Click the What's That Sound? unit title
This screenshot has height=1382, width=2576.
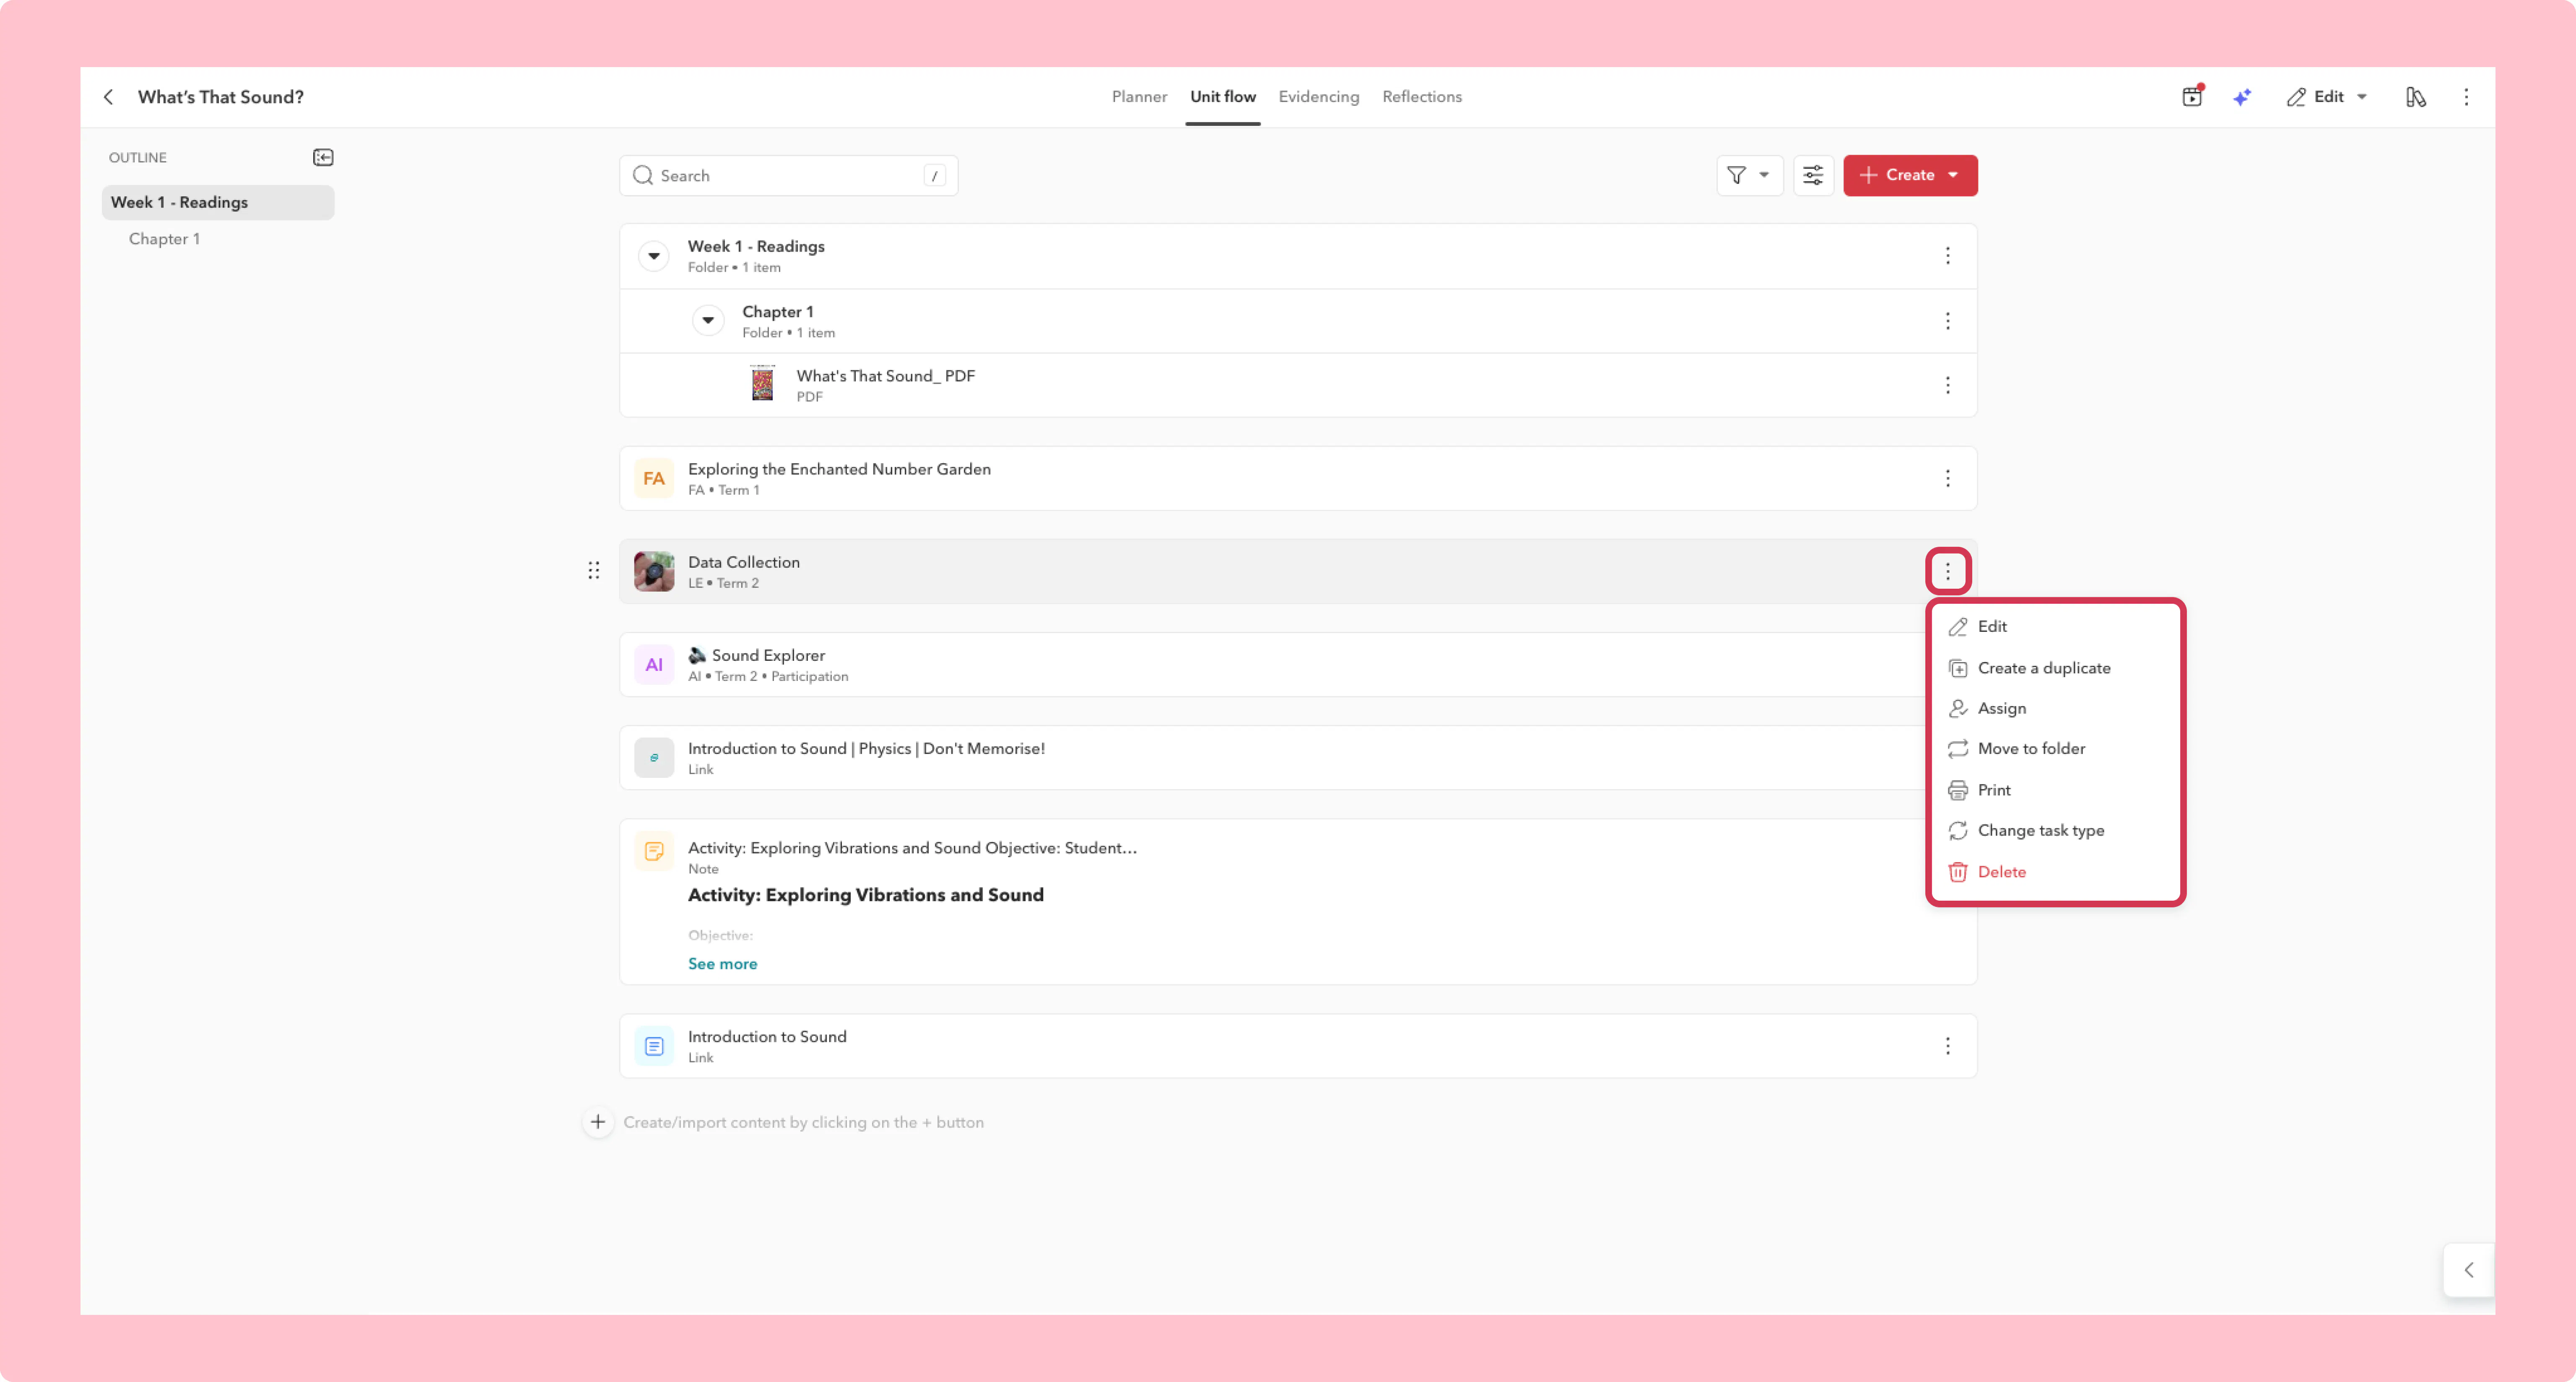tap(220, 97)
